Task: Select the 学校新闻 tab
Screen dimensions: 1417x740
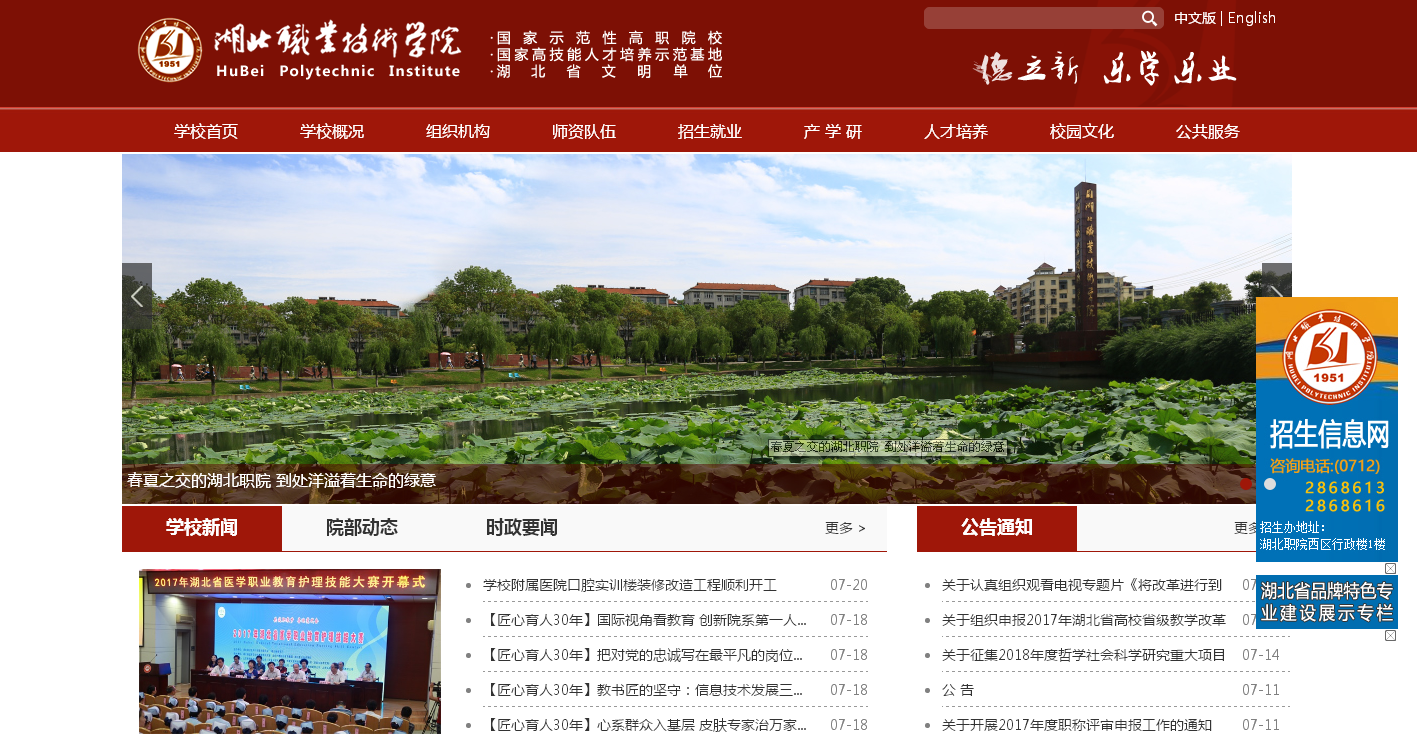Action: (x=202, y=528)
